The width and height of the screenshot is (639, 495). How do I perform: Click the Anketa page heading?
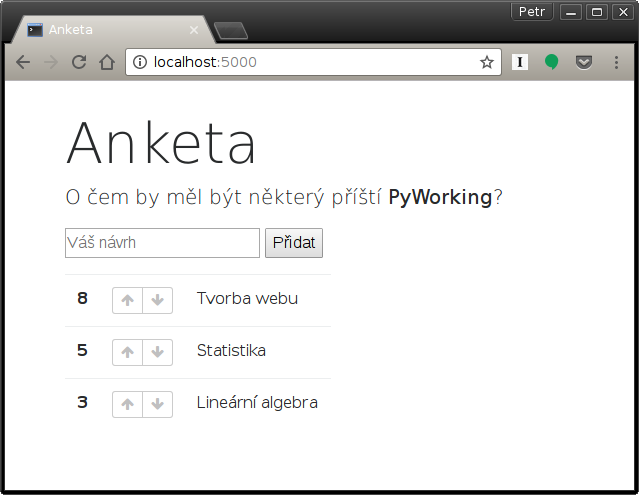click(x=161, y=143)
